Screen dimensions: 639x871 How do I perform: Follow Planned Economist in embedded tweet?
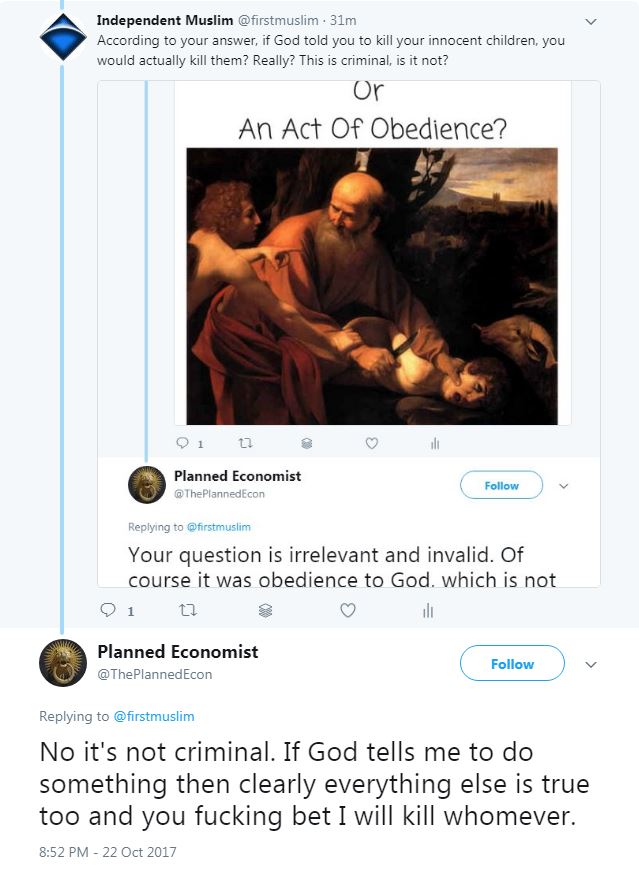501,486
